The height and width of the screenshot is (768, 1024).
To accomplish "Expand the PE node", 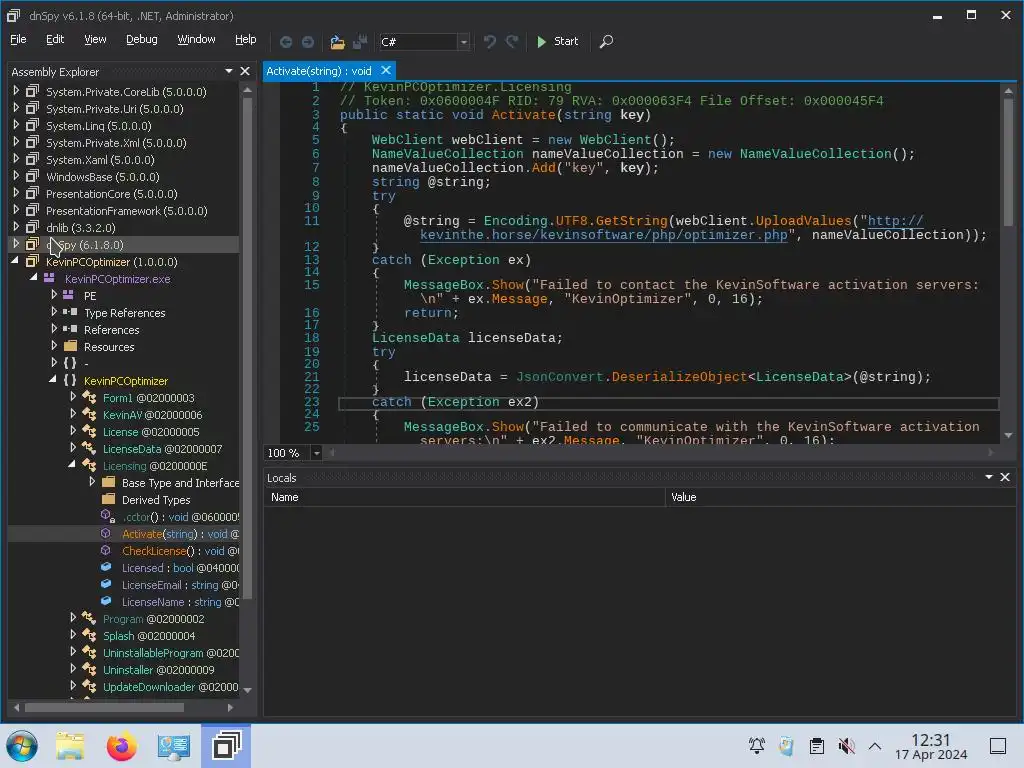I will pos(54,295).
